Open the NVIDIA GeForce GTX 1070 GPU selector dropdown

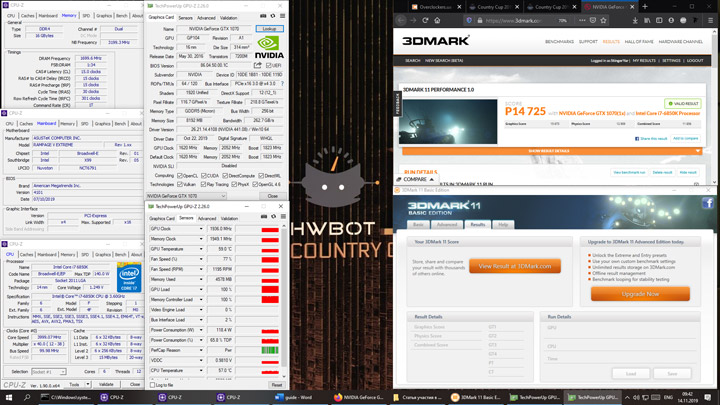point(186,196)
